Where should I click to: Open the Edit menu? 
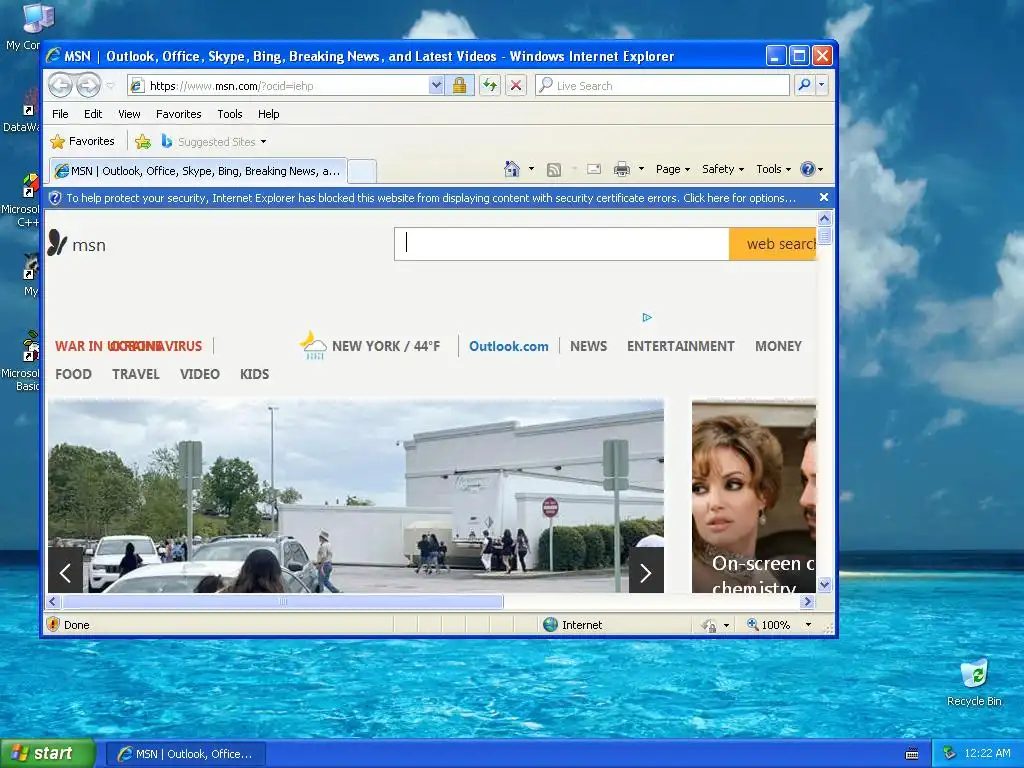[93, 114]
